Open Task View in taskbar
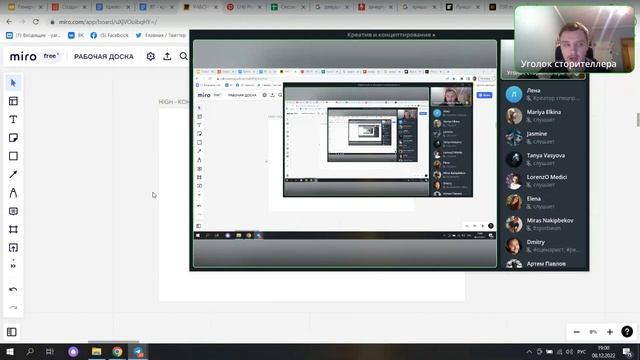The image size is (640, 360). click(x=50, y=351)
